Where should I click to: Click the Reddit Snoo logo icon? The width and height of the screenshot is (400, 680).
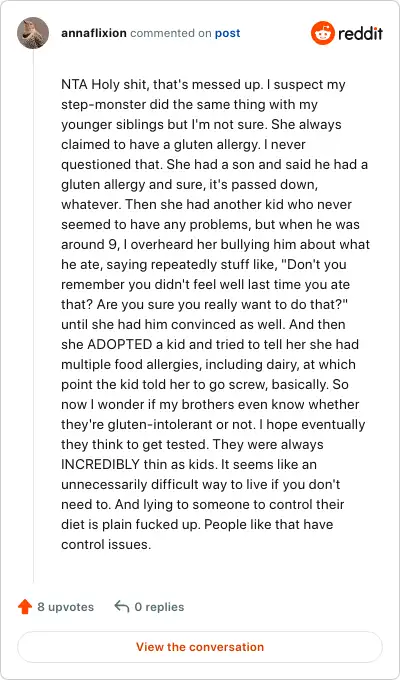click(x=323, y=33)
